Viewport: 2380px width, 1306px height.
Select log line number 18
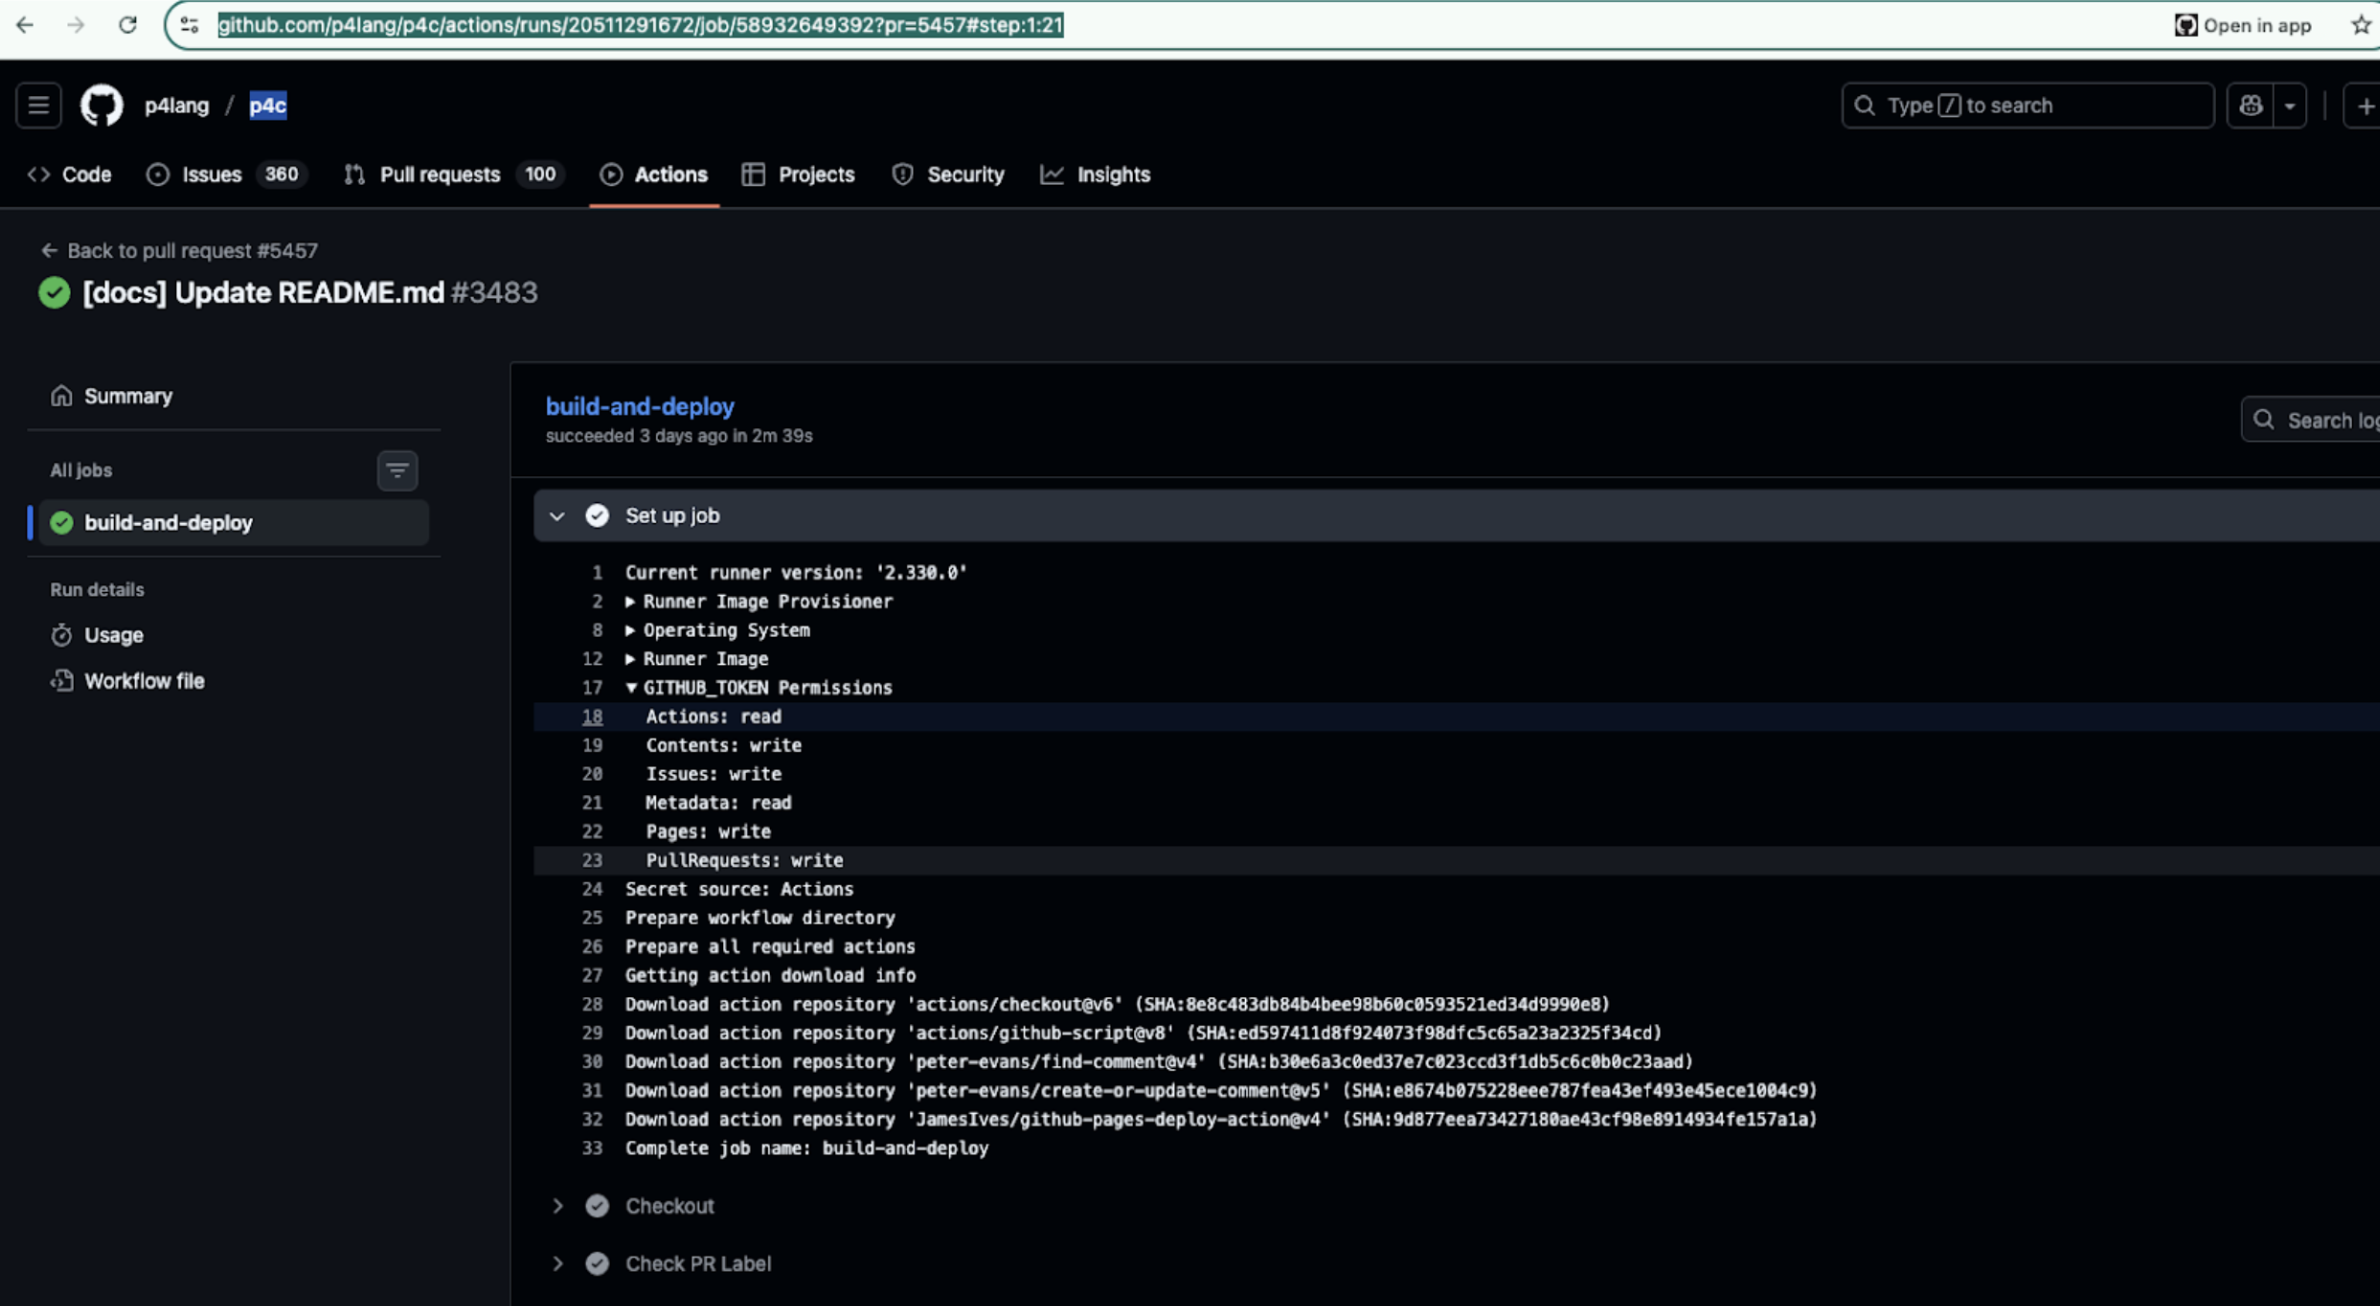click(592, 717)
